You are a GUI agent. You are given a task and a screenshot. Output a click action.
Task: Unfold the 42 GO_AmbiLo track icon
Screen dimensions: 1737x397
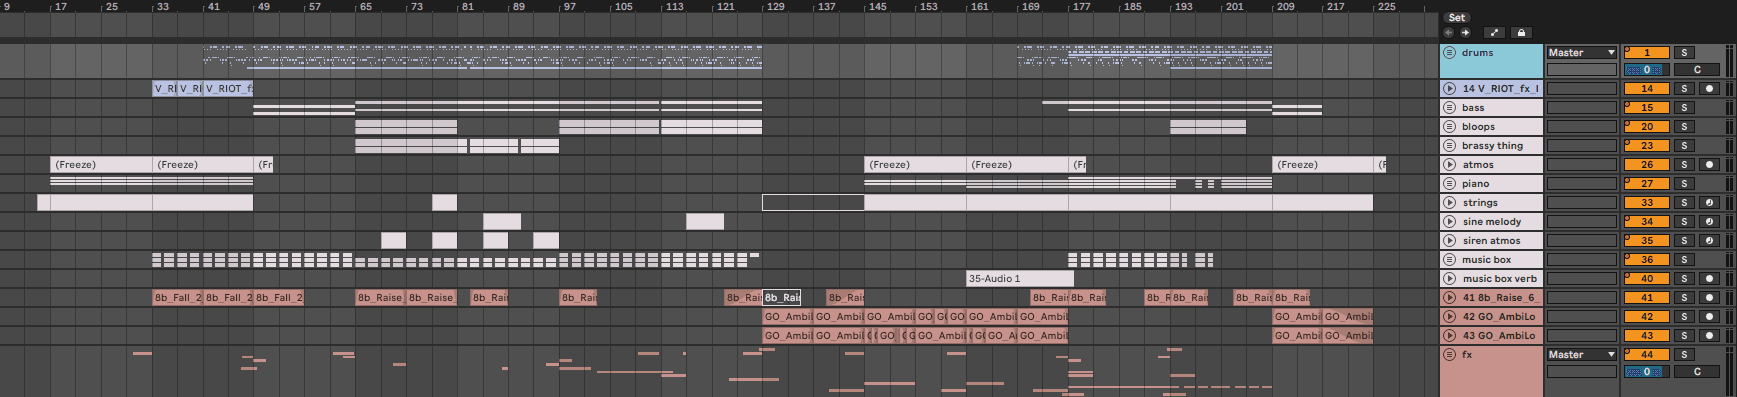click(1449, 317)
